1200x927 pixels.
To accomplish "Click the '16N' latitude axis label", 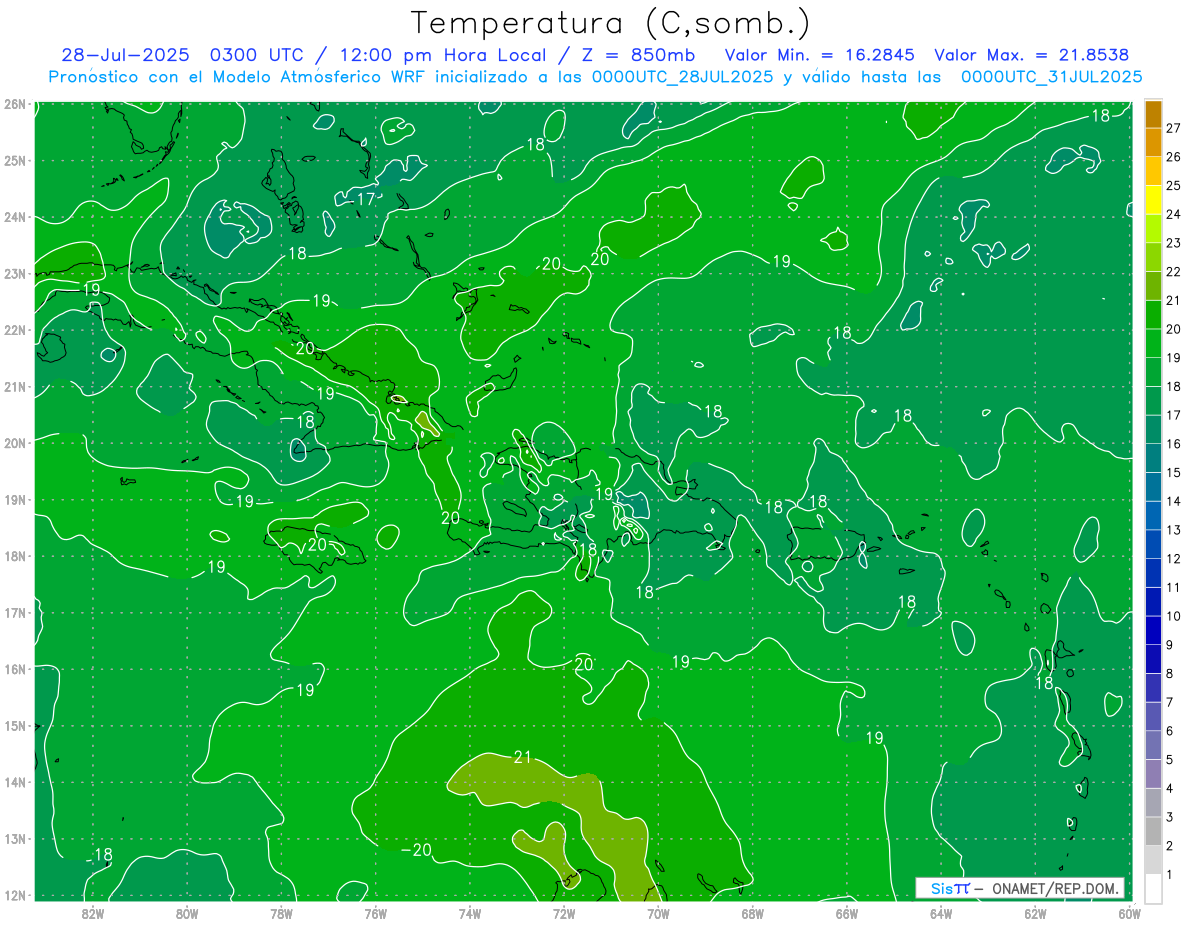I will (15, 669).
